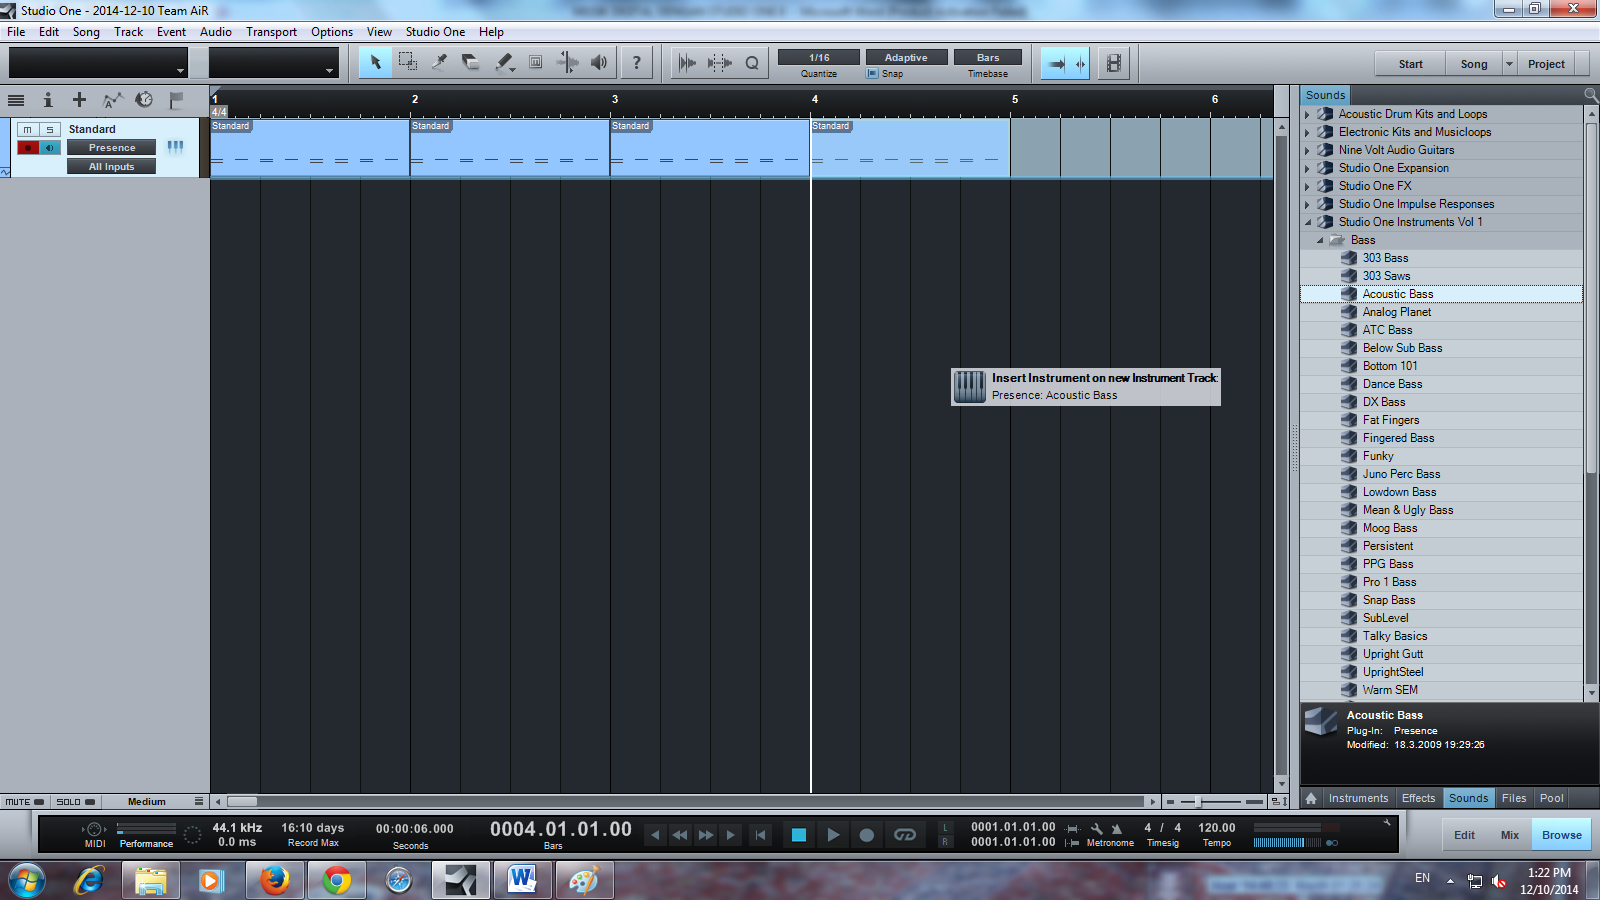1600x900 pixels.
Task: Arm record on Standard track
Action: tap(28, 148)
